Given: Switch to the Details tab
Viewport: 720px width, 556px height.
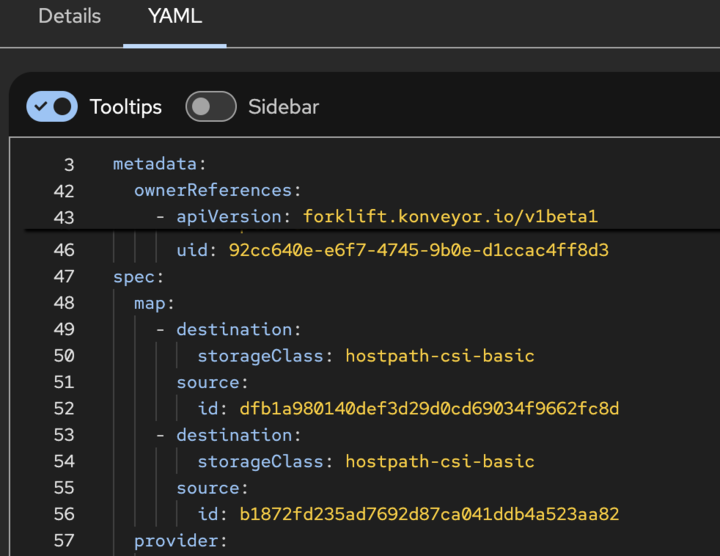Looking at the screenshot, I should coord(69,17).
